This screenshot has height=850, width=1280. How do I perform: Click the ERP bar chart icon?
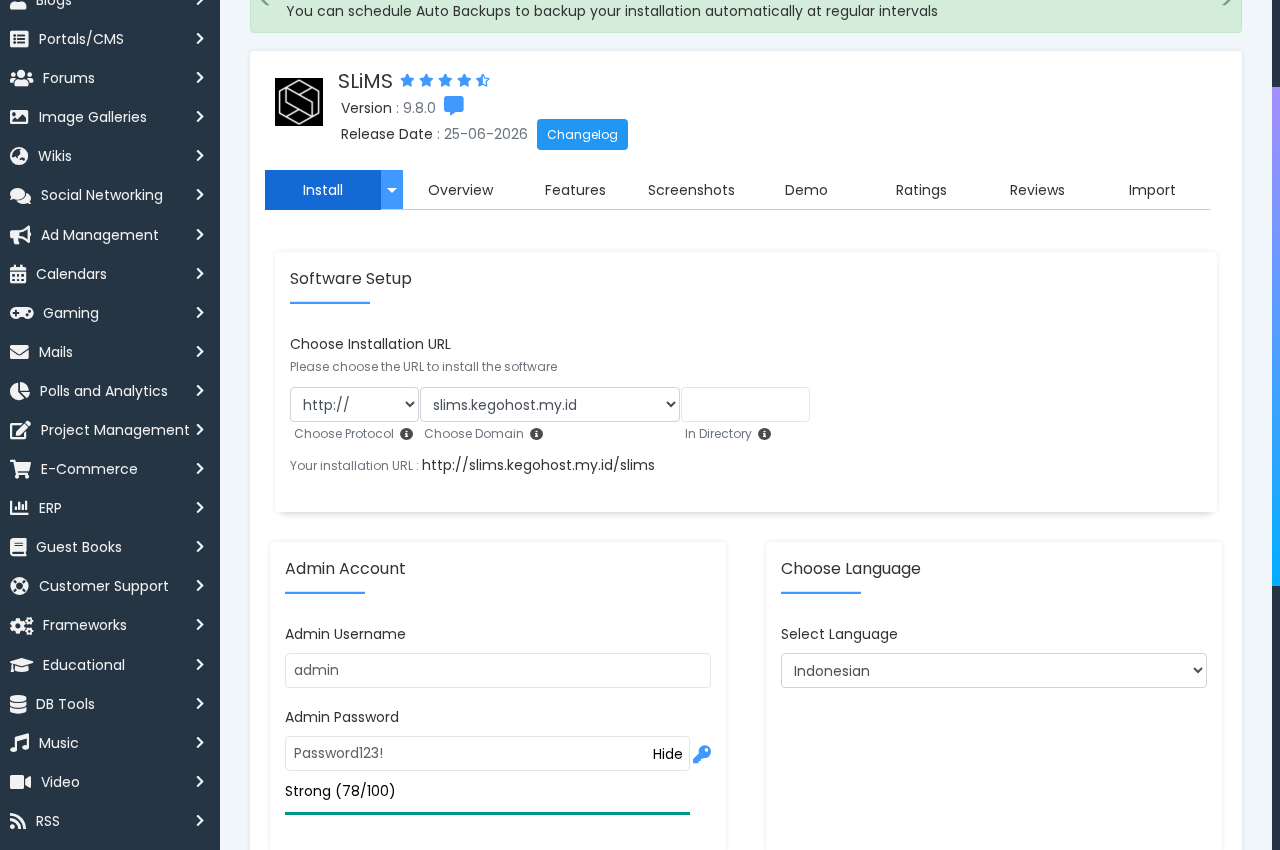(19, 508)
